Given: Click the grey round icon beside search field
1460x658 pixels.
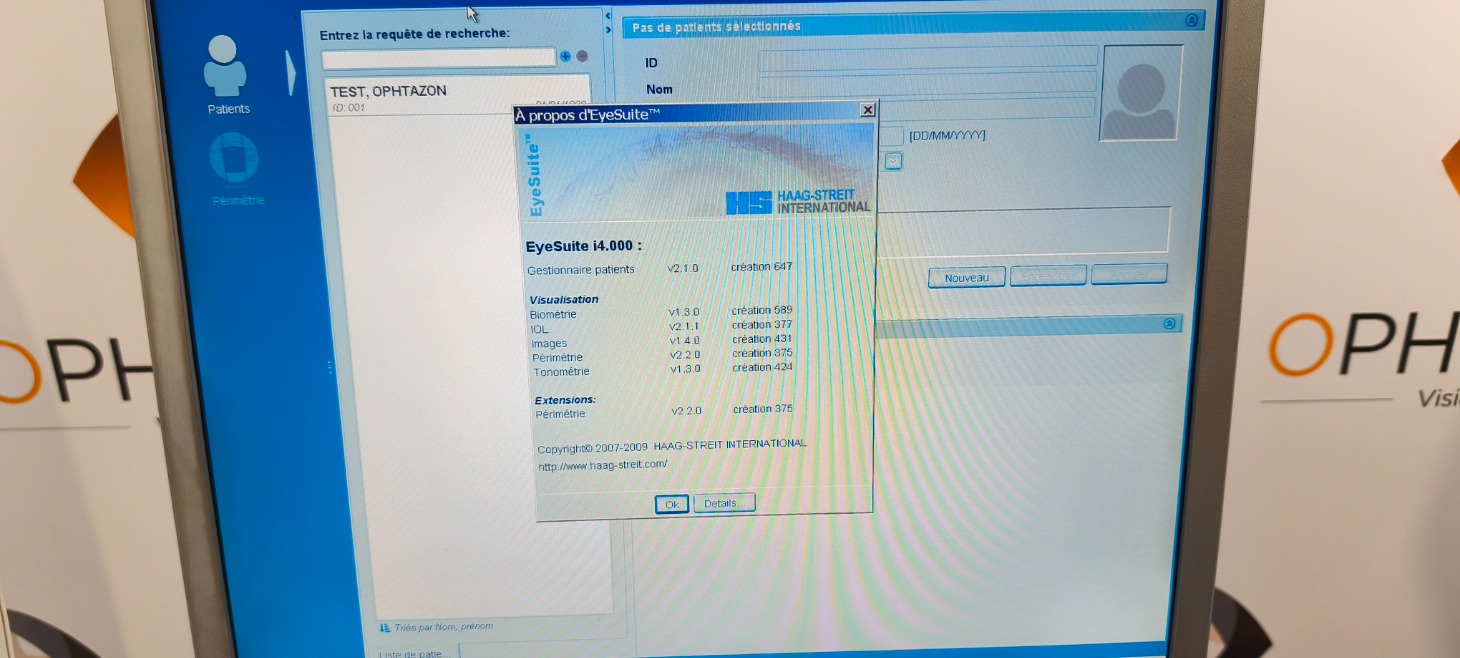Looking at the screenshot, I should pos(582,57).
